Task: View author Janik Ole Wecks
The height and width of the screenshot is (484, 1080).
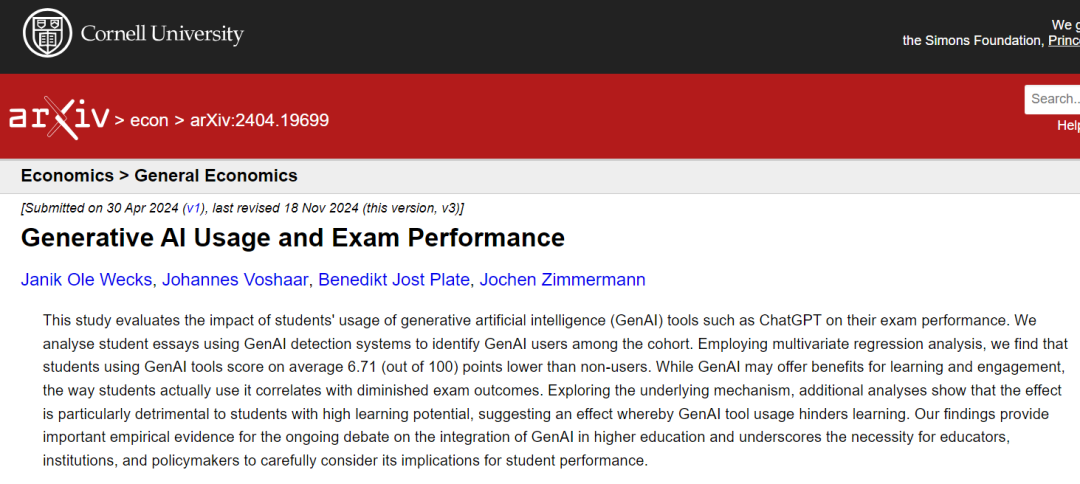Action: pos(88,280)
